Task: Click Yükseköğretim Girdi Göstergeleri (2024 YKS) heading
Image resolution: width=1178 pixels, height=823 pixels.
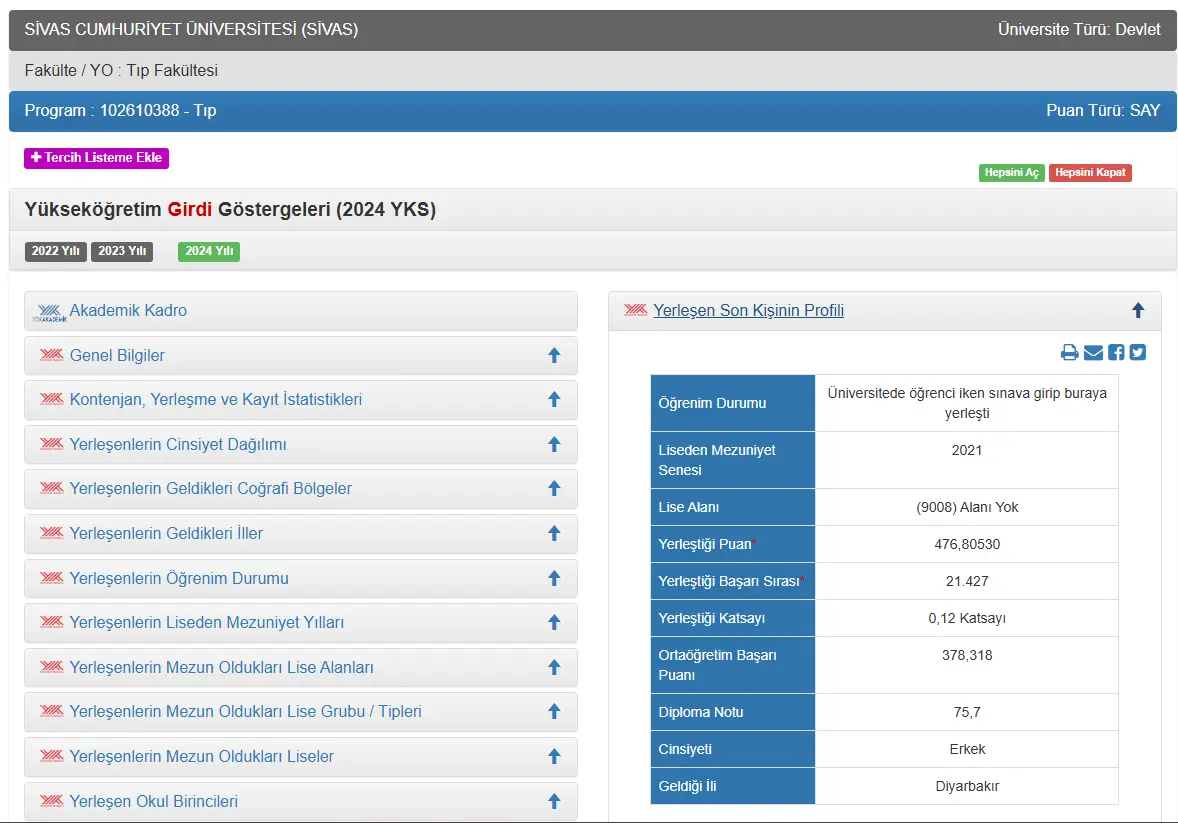Action: pyautogui.click(x=230, y=209)
